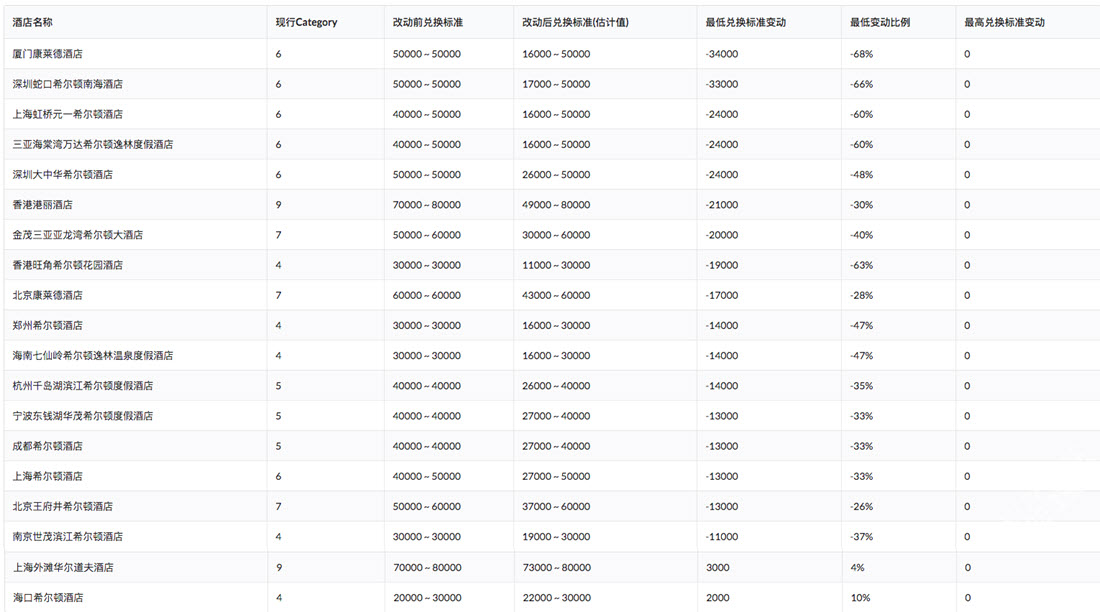Image resolution: width=1100 pixels, height=612 pixels.
Task: Click the -17000 change value
Action: [722, 295]
